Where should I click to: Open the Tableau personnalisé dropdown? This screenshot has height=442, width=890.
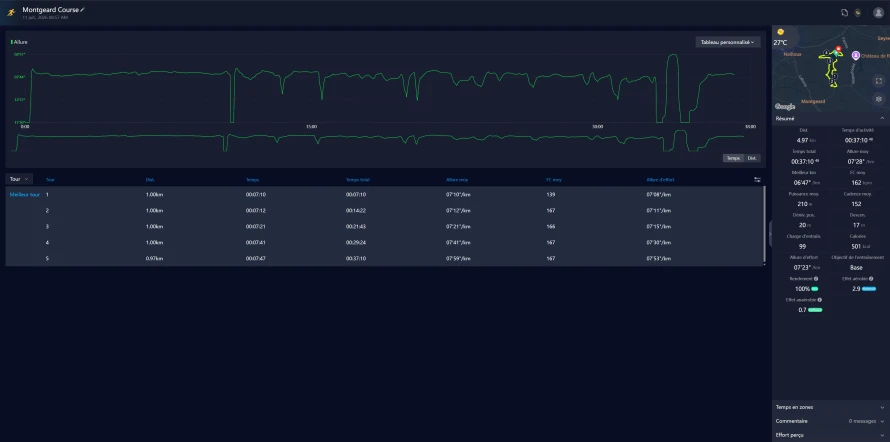pos(728,42)
